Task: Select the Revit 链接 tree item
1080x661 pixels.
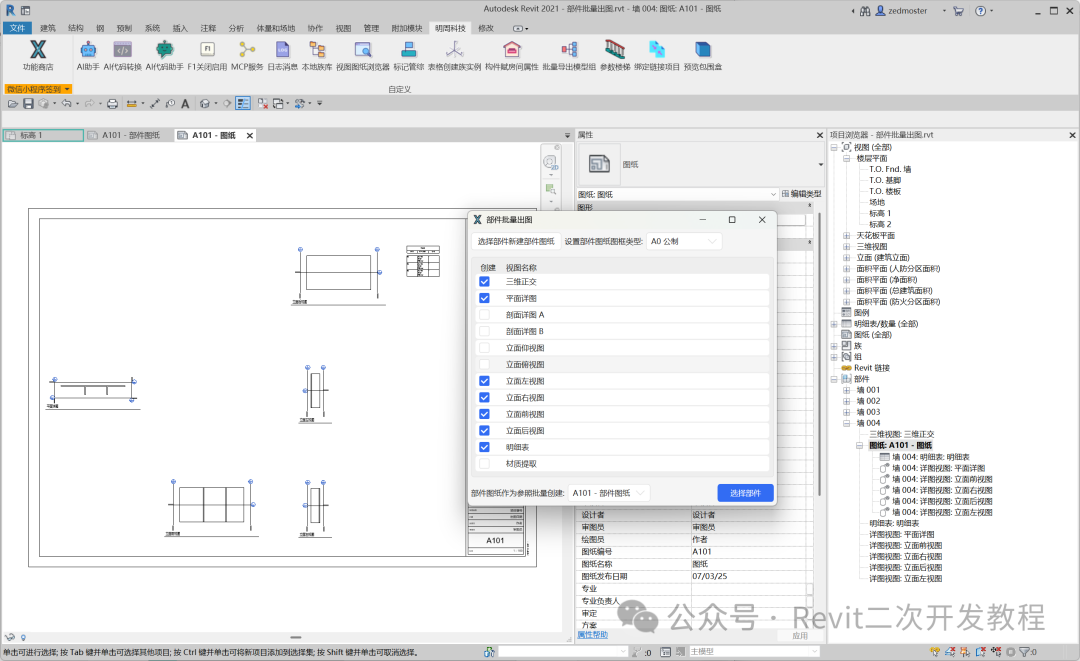Action: (872, 368)
